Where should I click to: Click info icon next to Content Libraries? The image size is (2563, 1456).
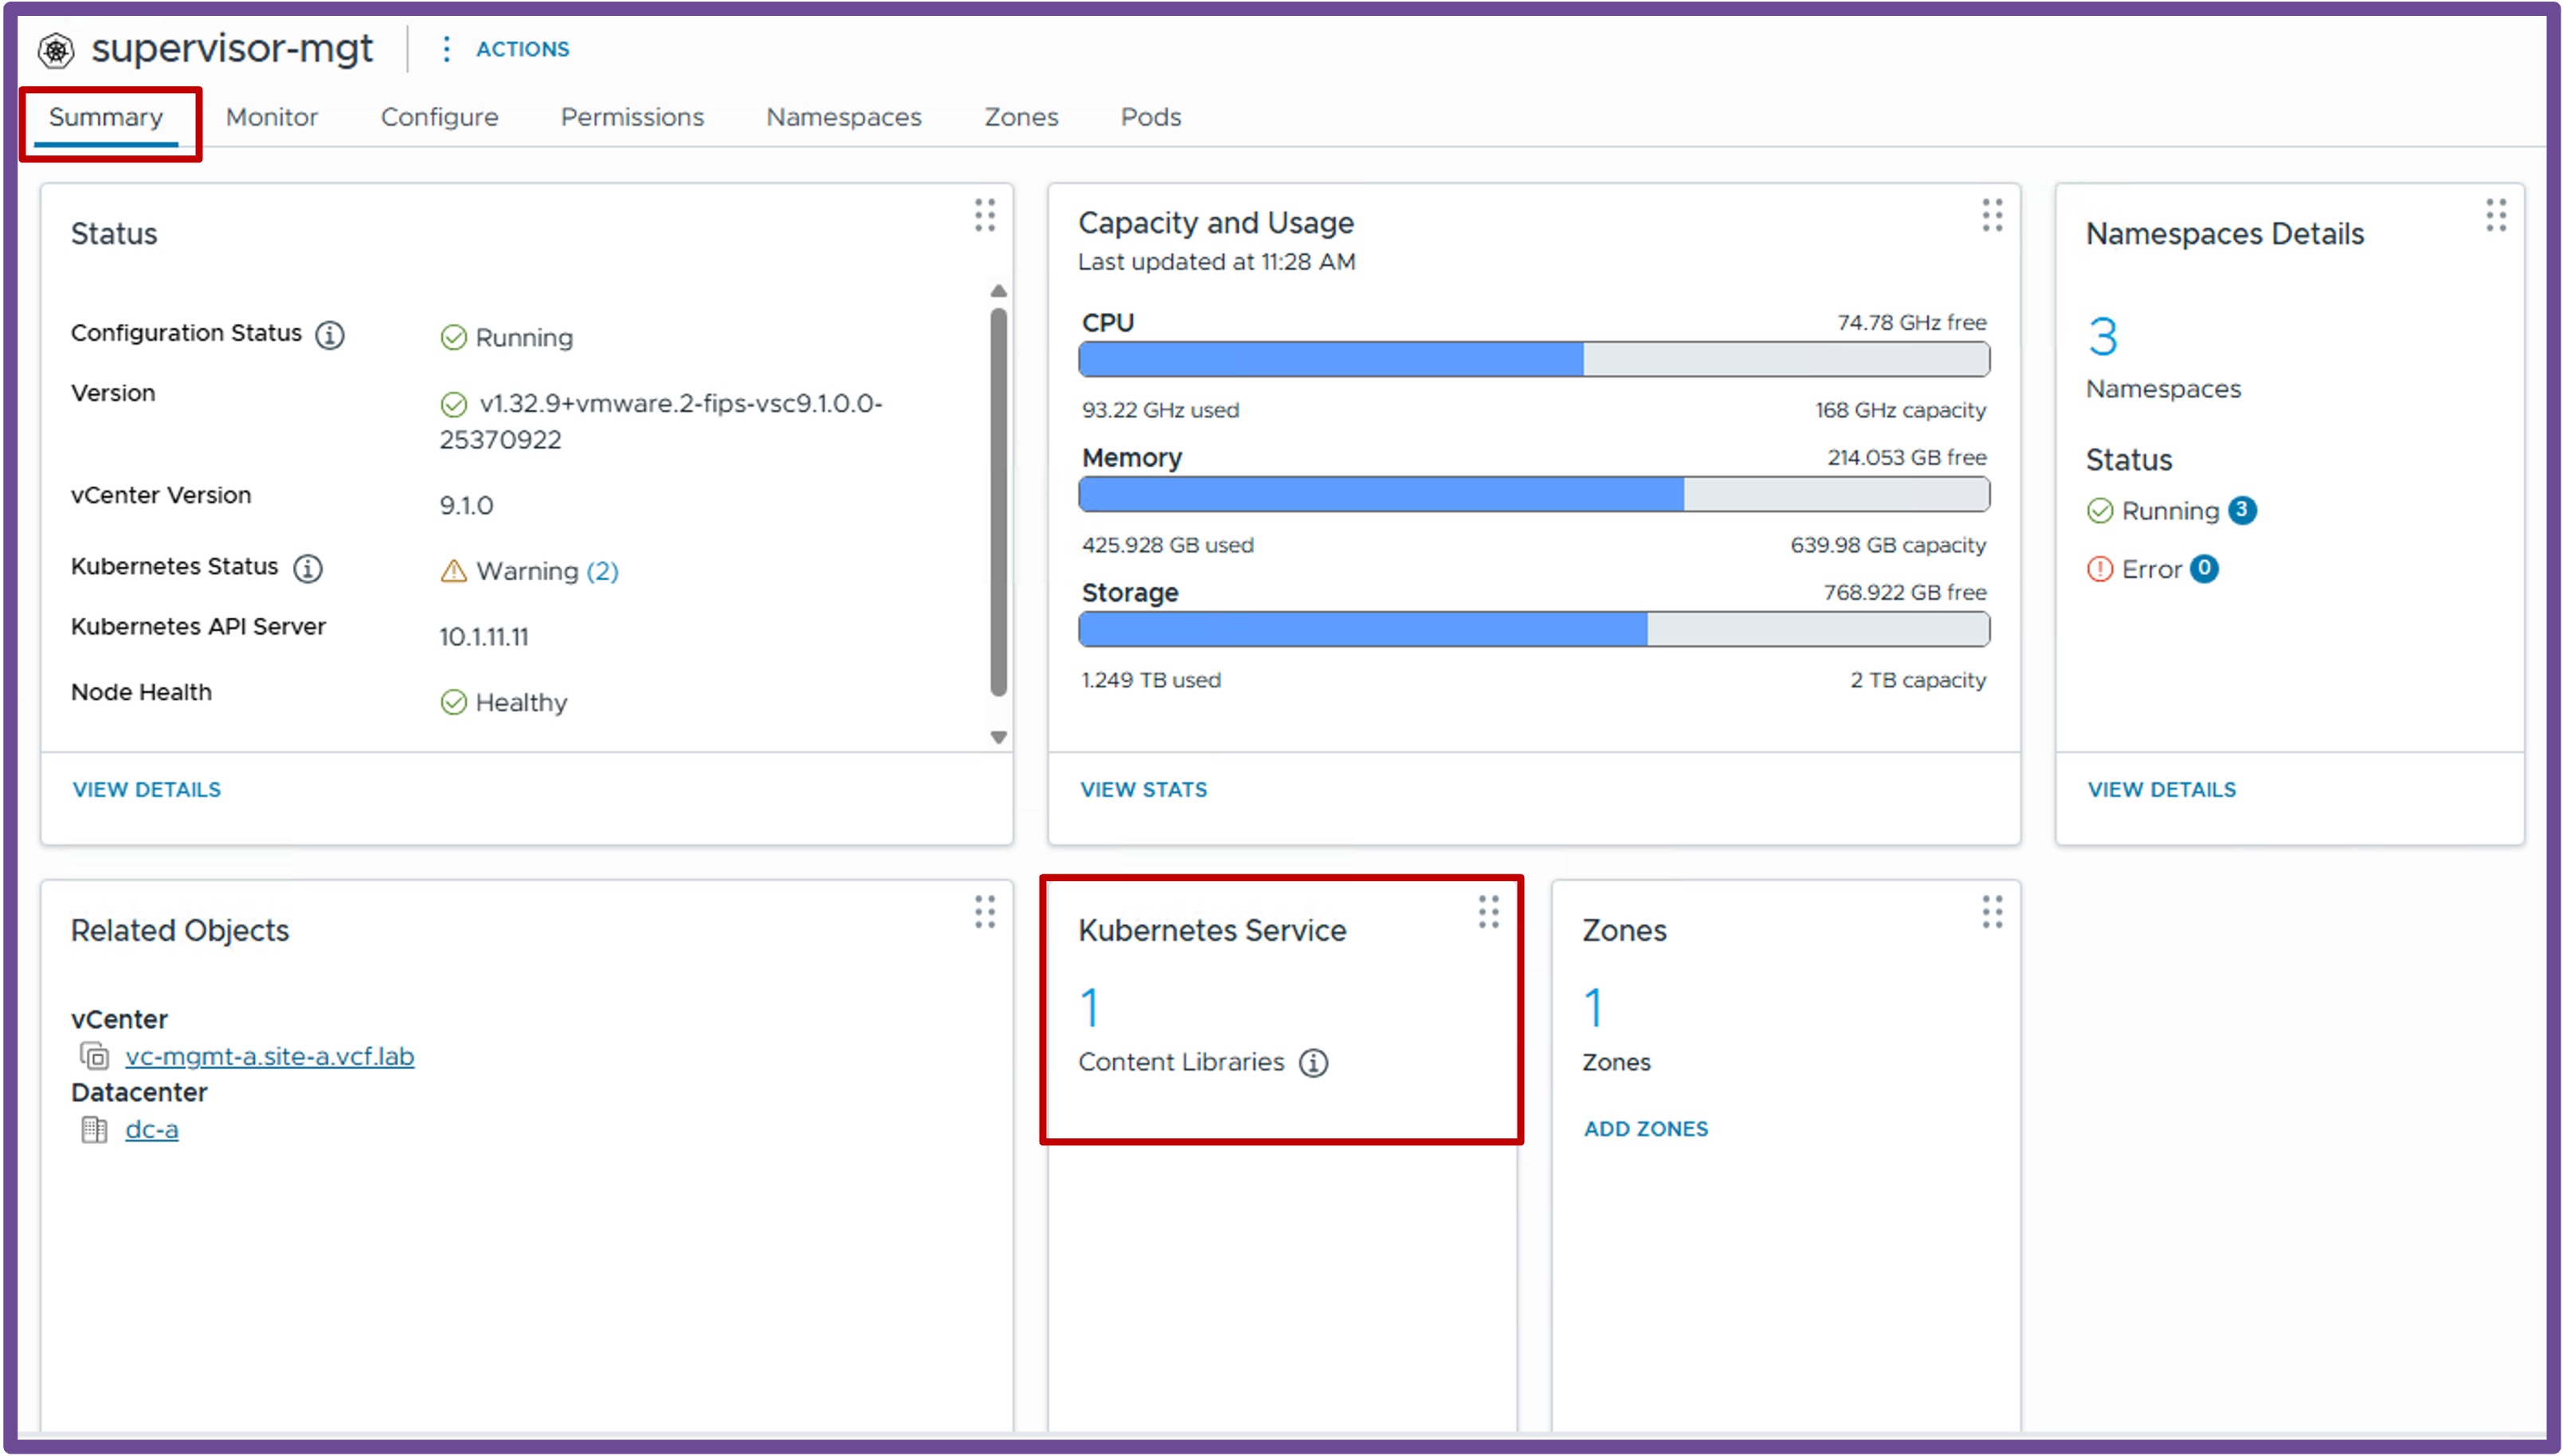1313,1063
